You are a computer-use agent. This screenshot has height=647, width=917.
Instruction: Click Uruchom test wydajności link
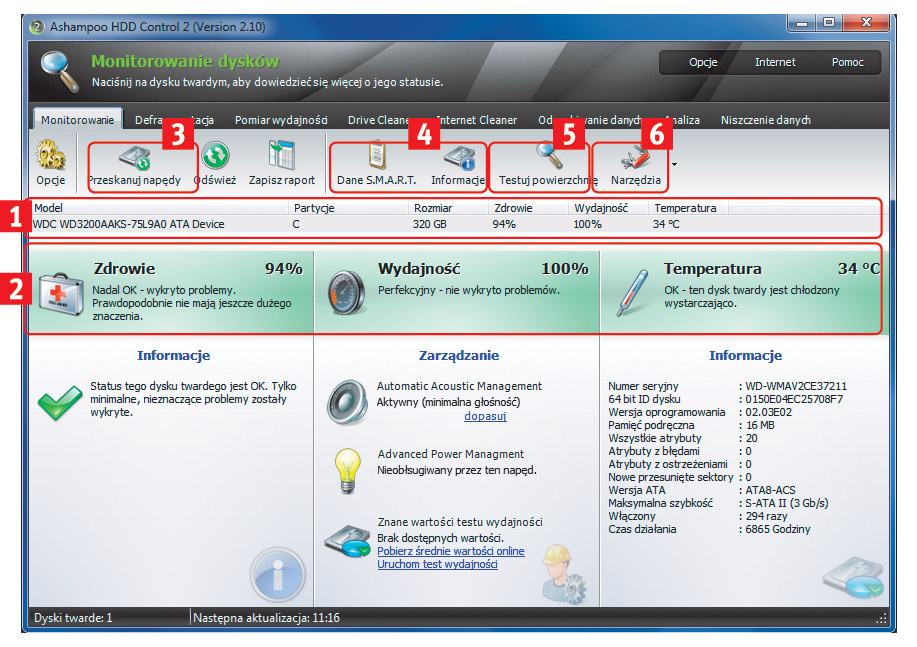pyautogui.click(x=437, y=564)
